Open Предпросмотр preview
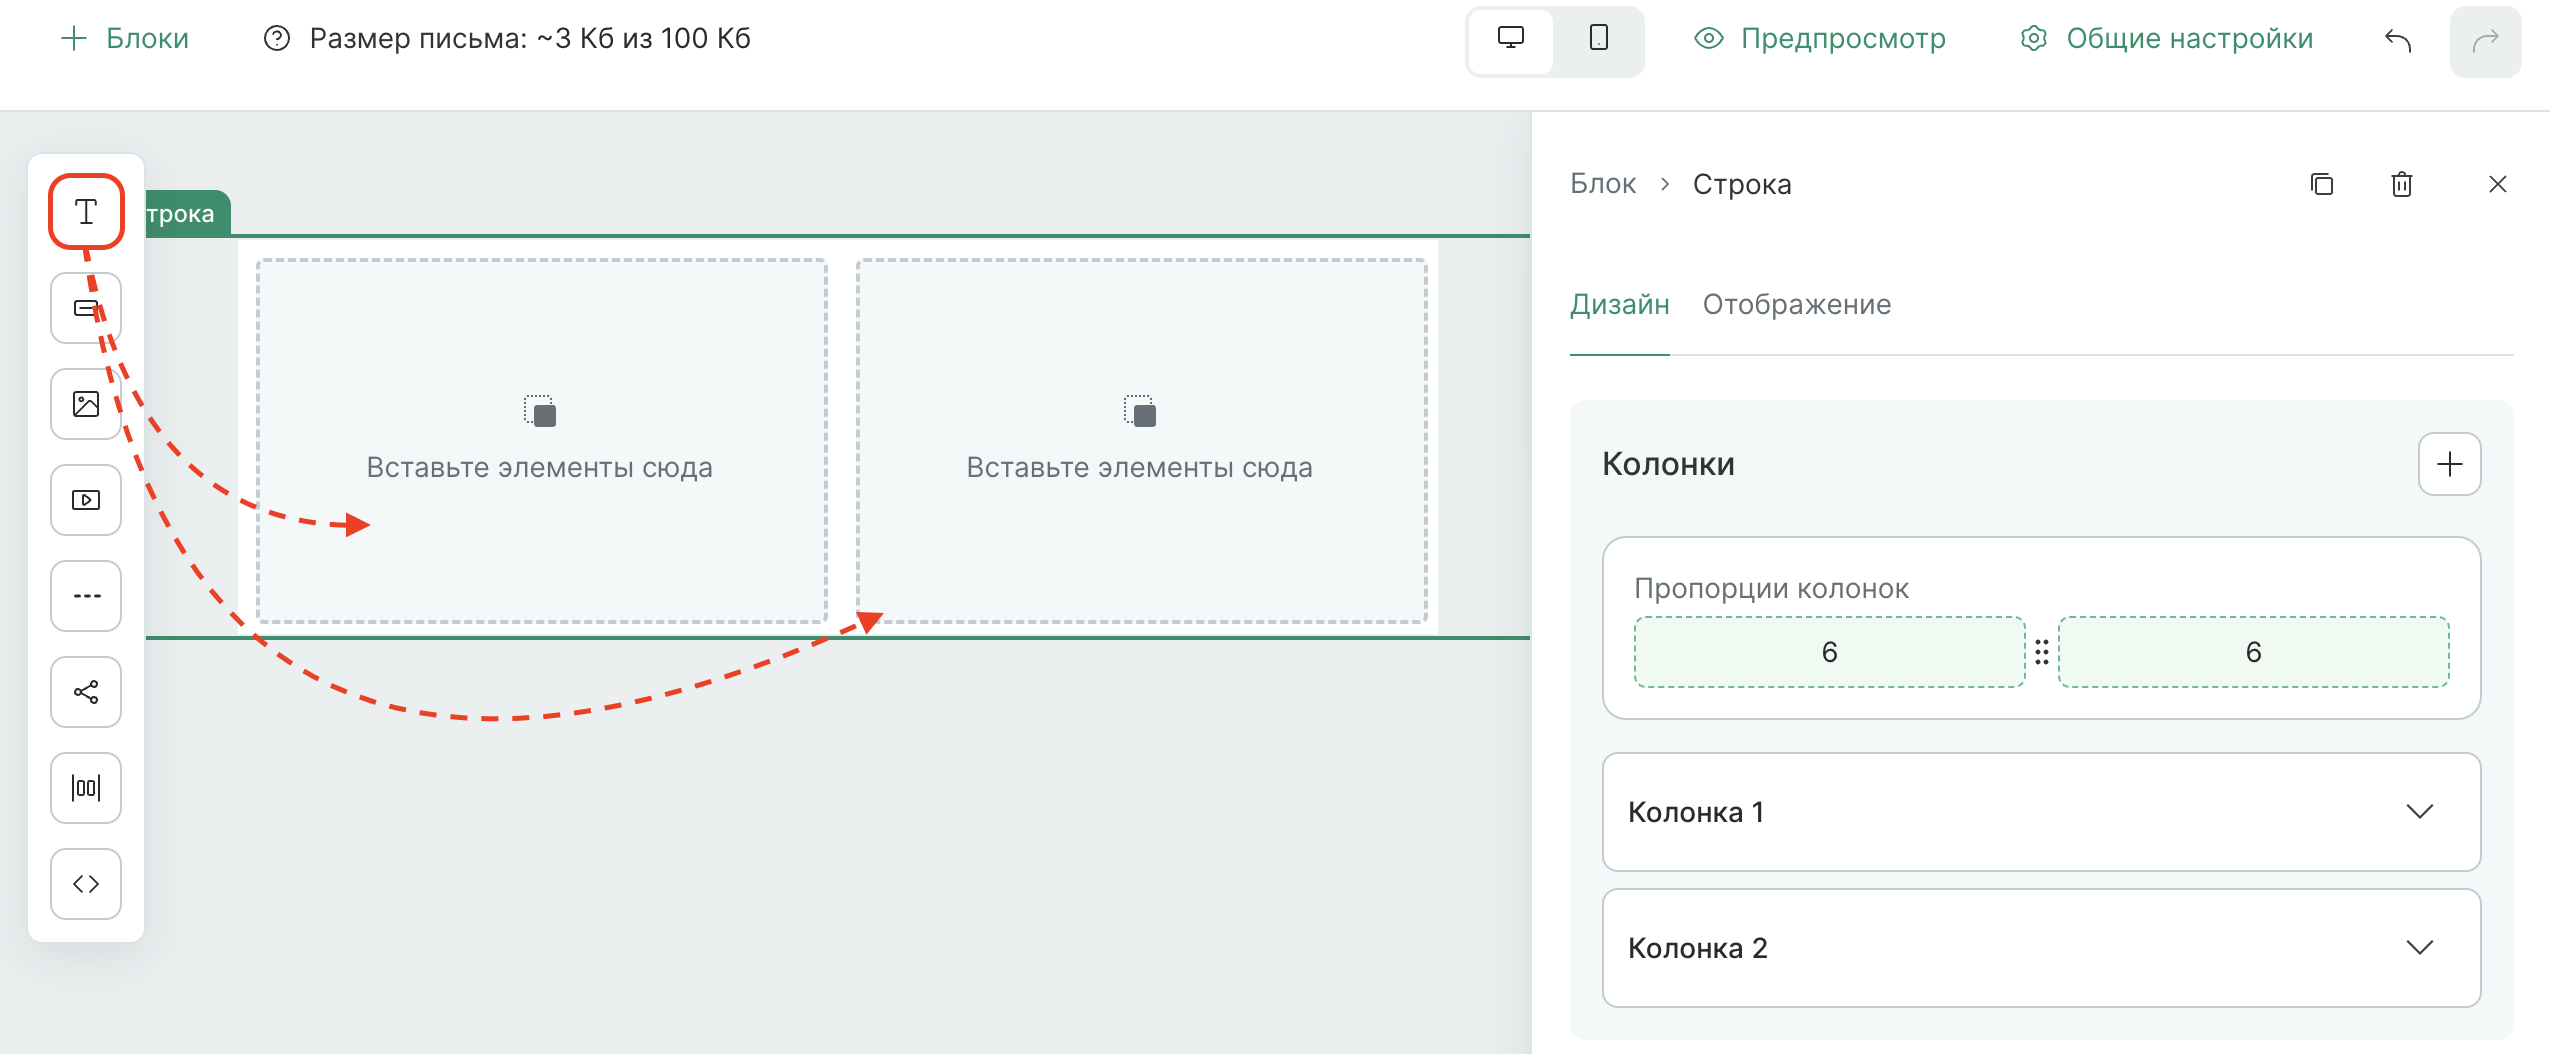2550x1054 pixels. 1820,39
